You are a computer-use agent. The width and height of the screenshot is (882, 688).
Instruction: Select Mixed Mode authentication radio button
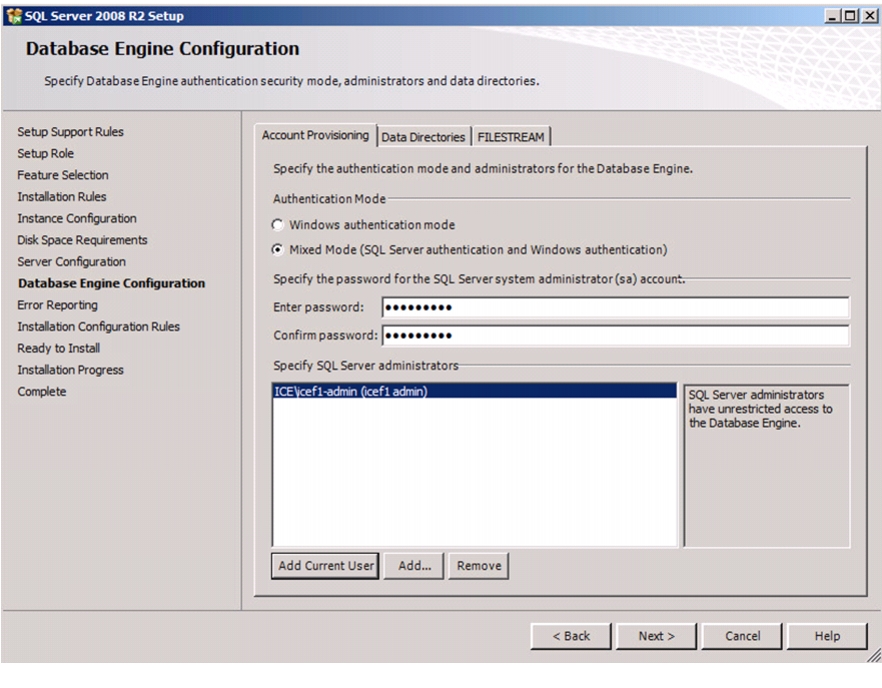pos(277,250)
